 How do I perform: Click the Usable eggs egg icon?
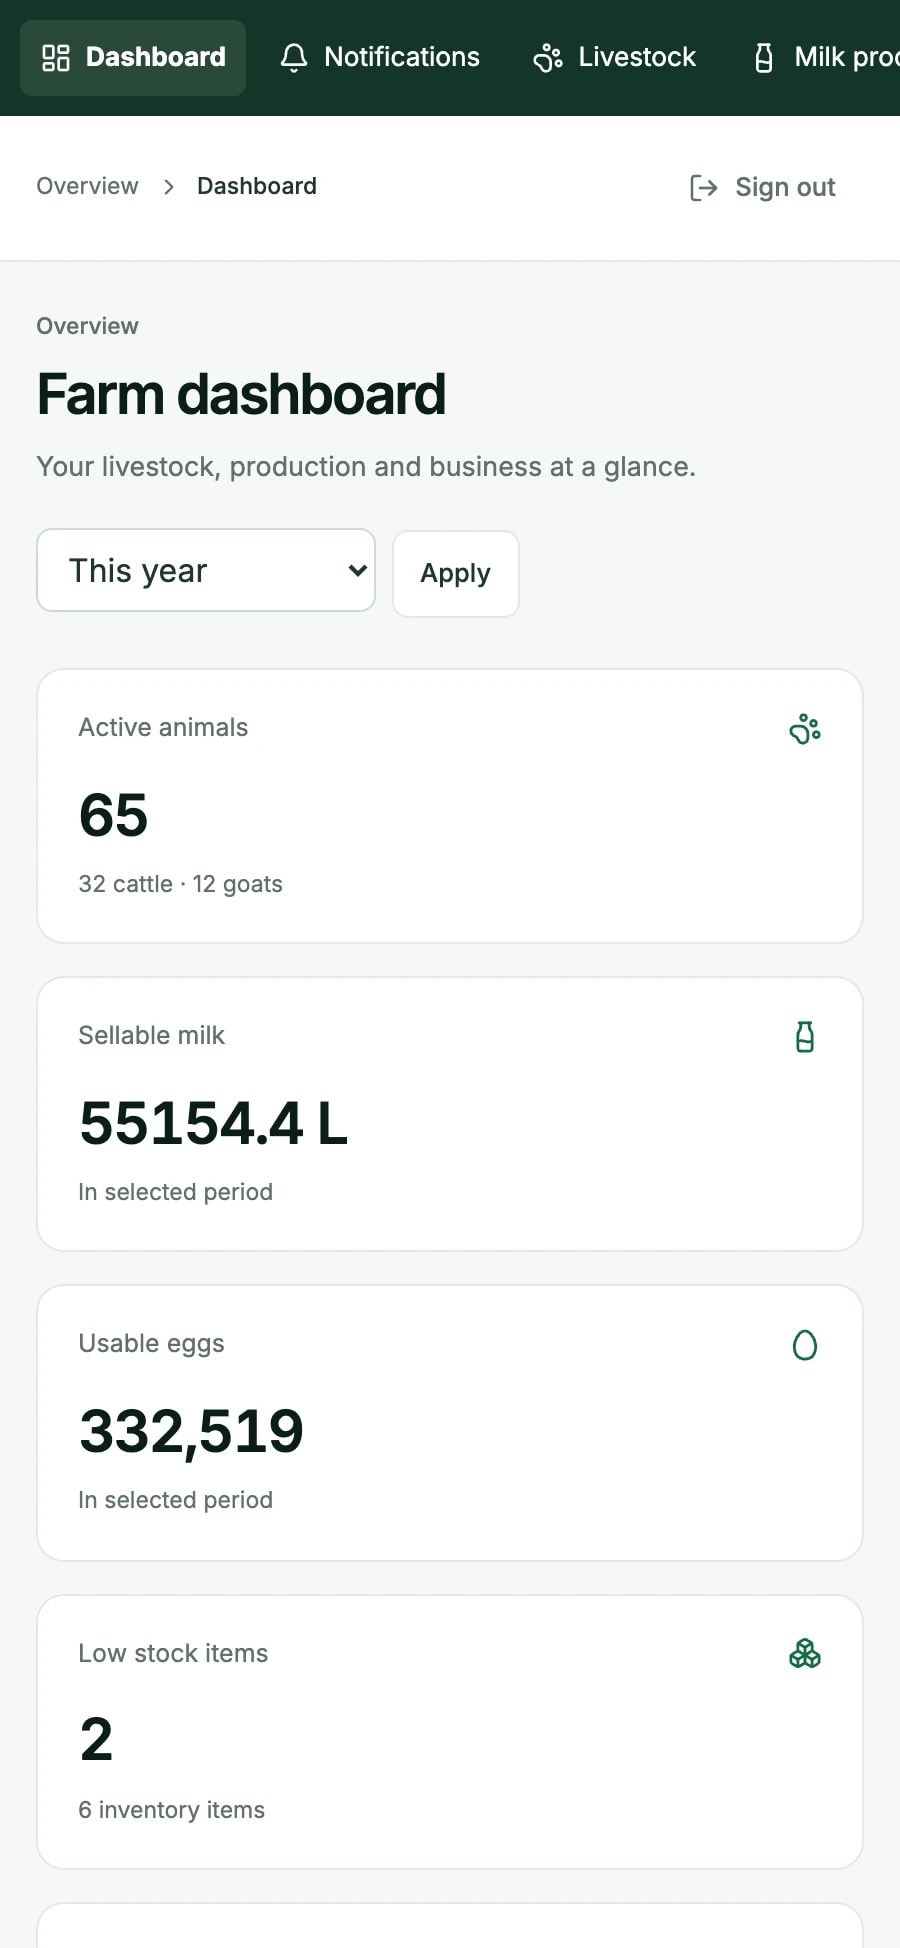pos(805,1345)
